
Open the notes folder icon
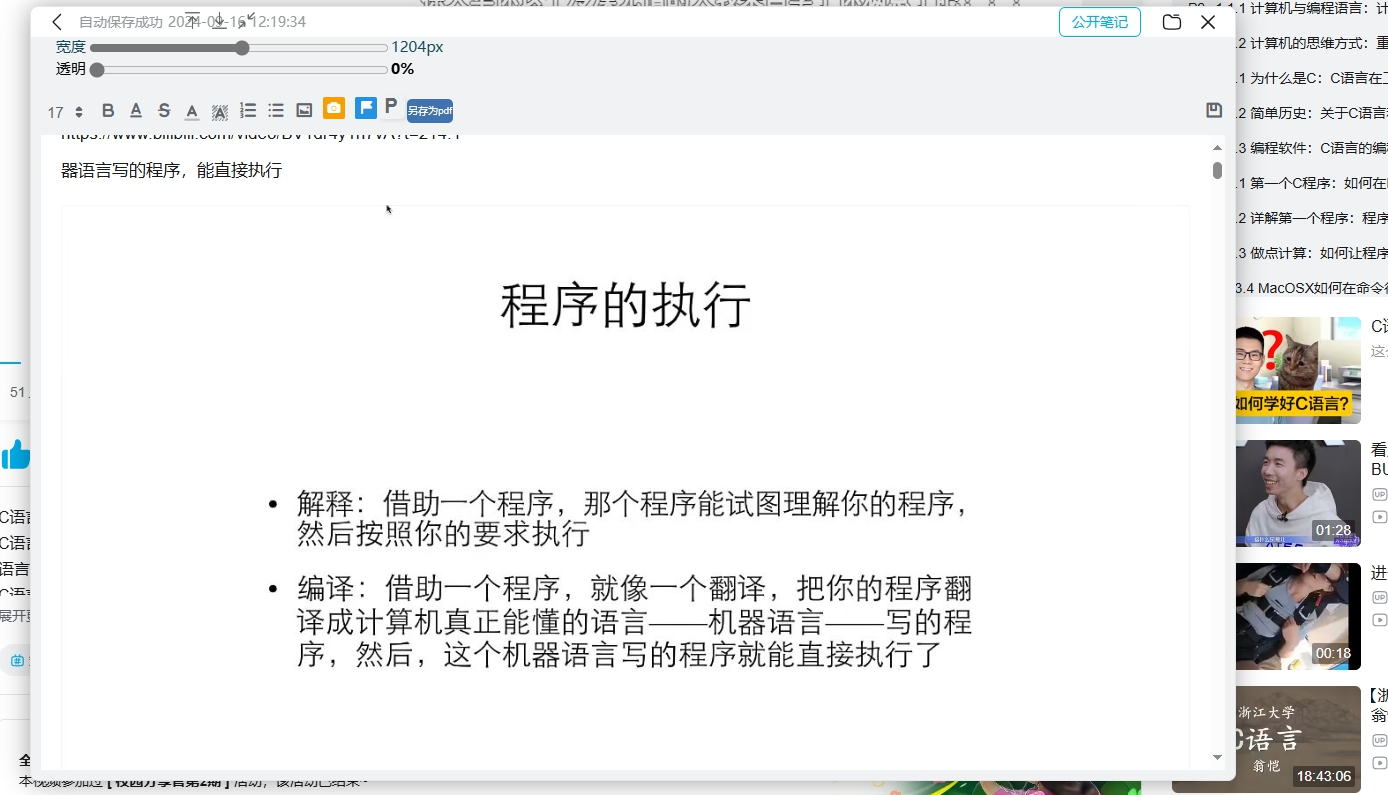click(1172, 22)
